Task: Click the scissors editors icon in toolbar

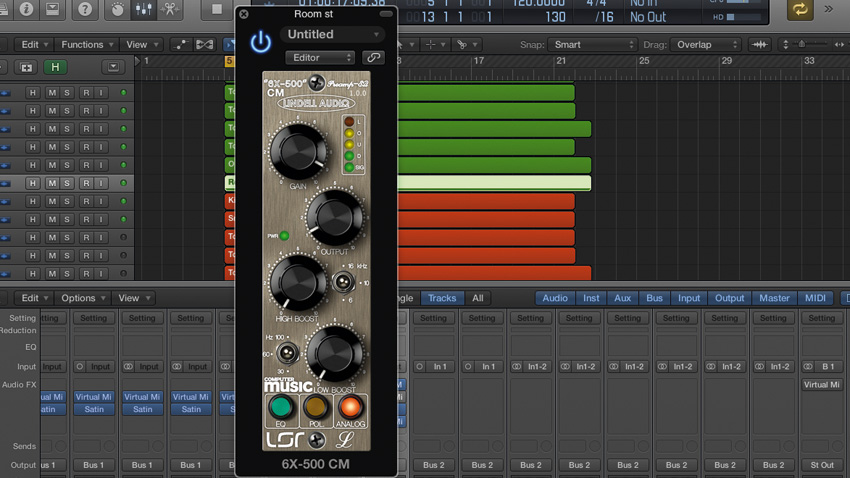Action: 170,9
